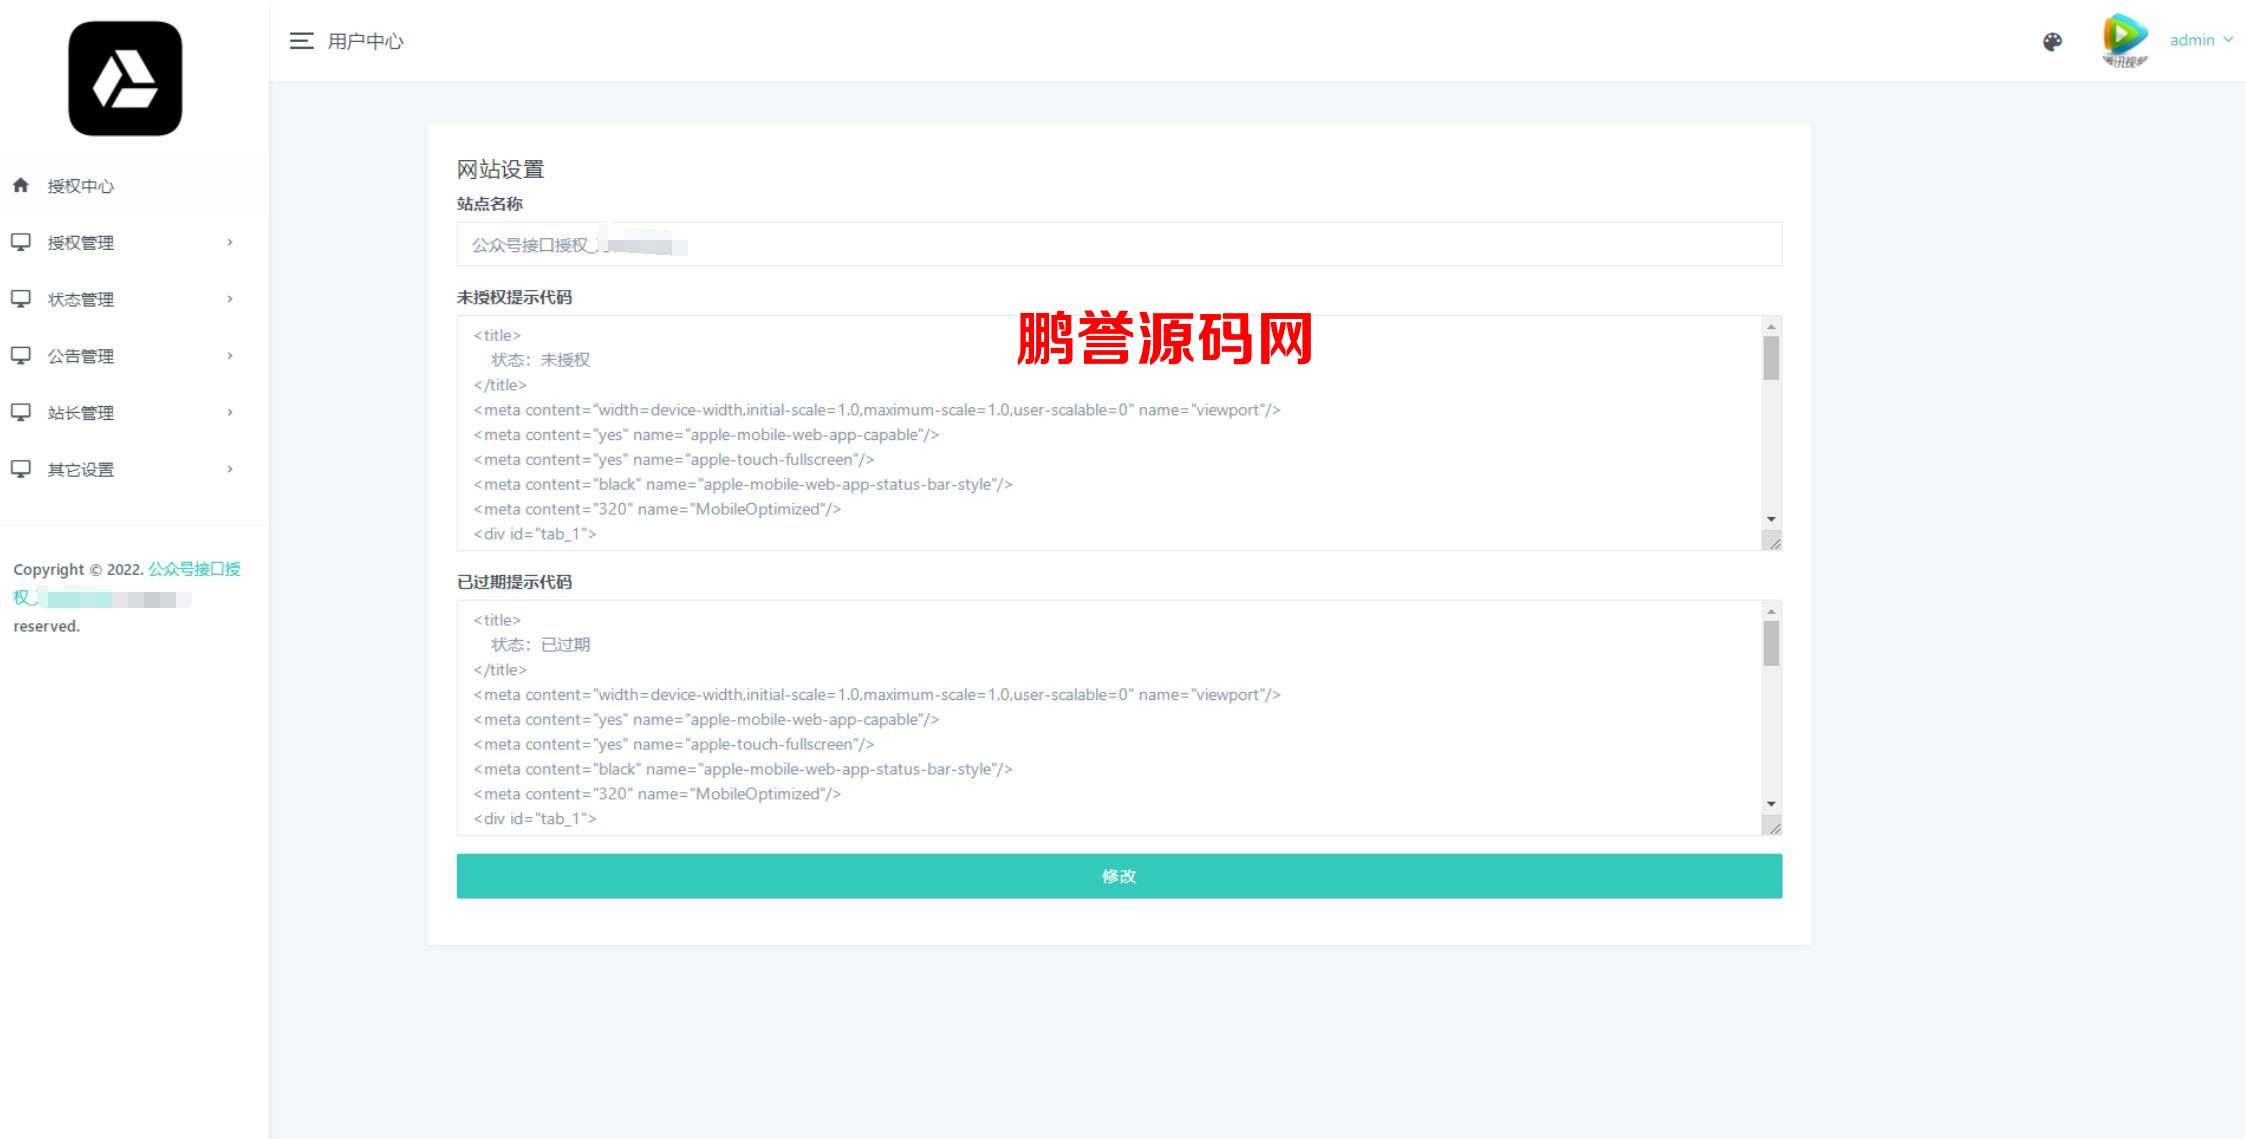Expand the 状态管理 chevron
This screenshot has height=1139, width=2245.
(230, 299)
